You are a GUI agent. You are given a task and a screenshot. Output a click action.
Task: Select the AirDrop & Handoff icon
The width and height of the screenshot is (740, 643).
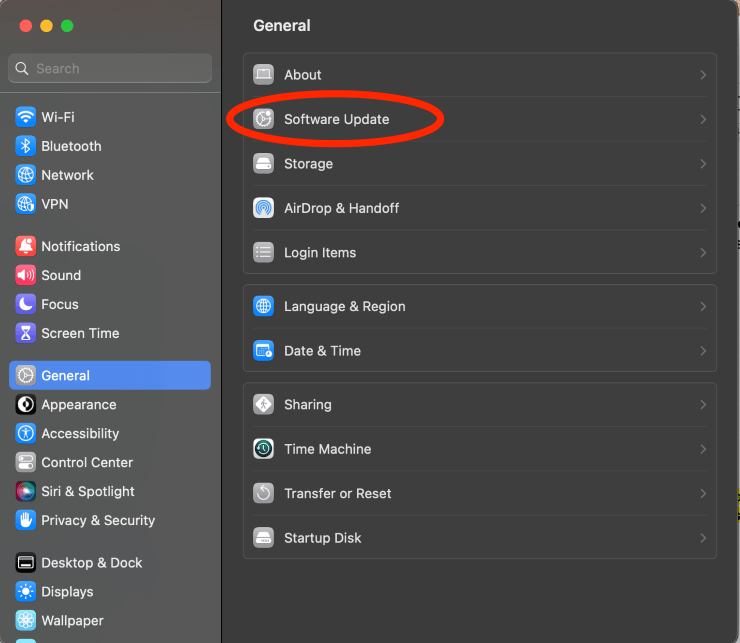click(x=263, y=208)
